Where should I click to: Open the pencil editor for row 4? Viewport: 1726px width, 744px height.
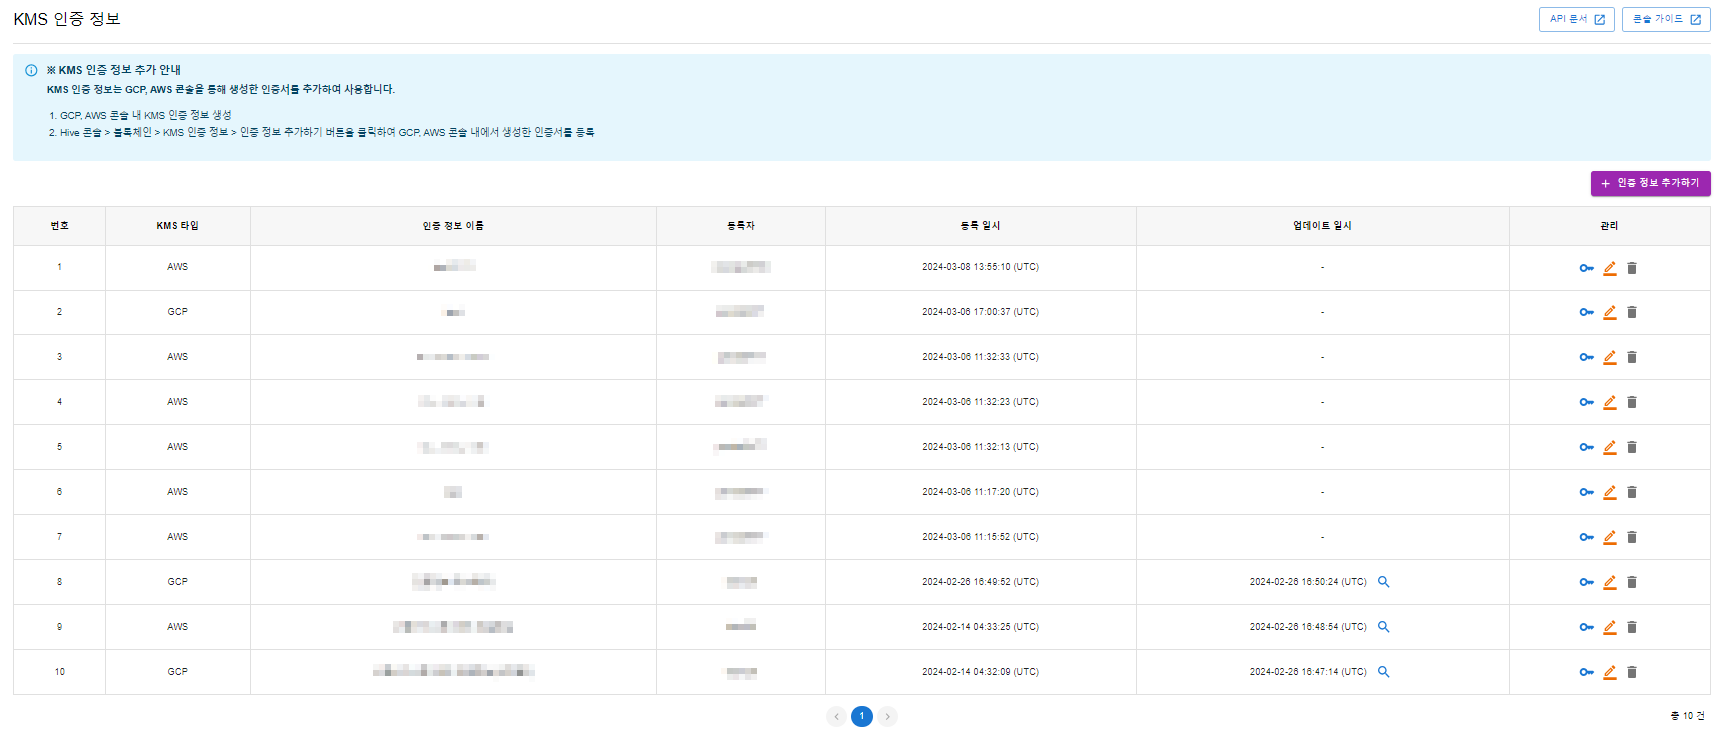1610,402
